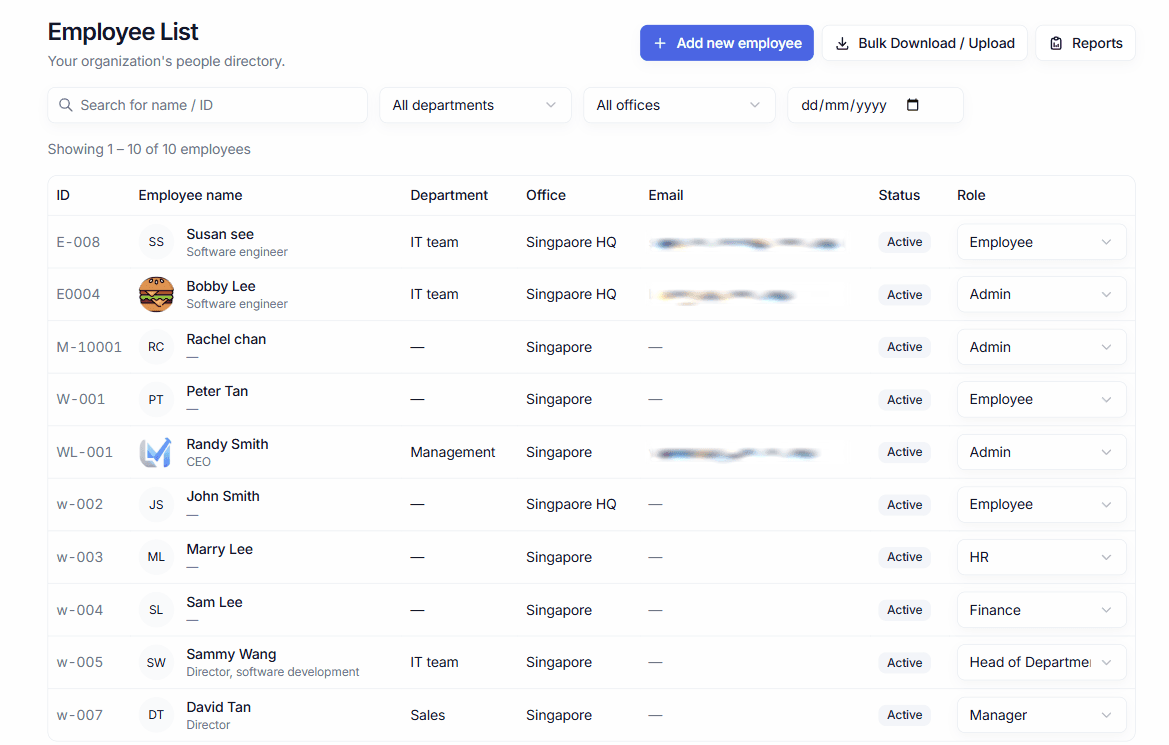The height and width of the screenshot is (745, 1169).
Task: Click Sales department in David Tan row
Action: pyautogui.click(x=427, y=715)
